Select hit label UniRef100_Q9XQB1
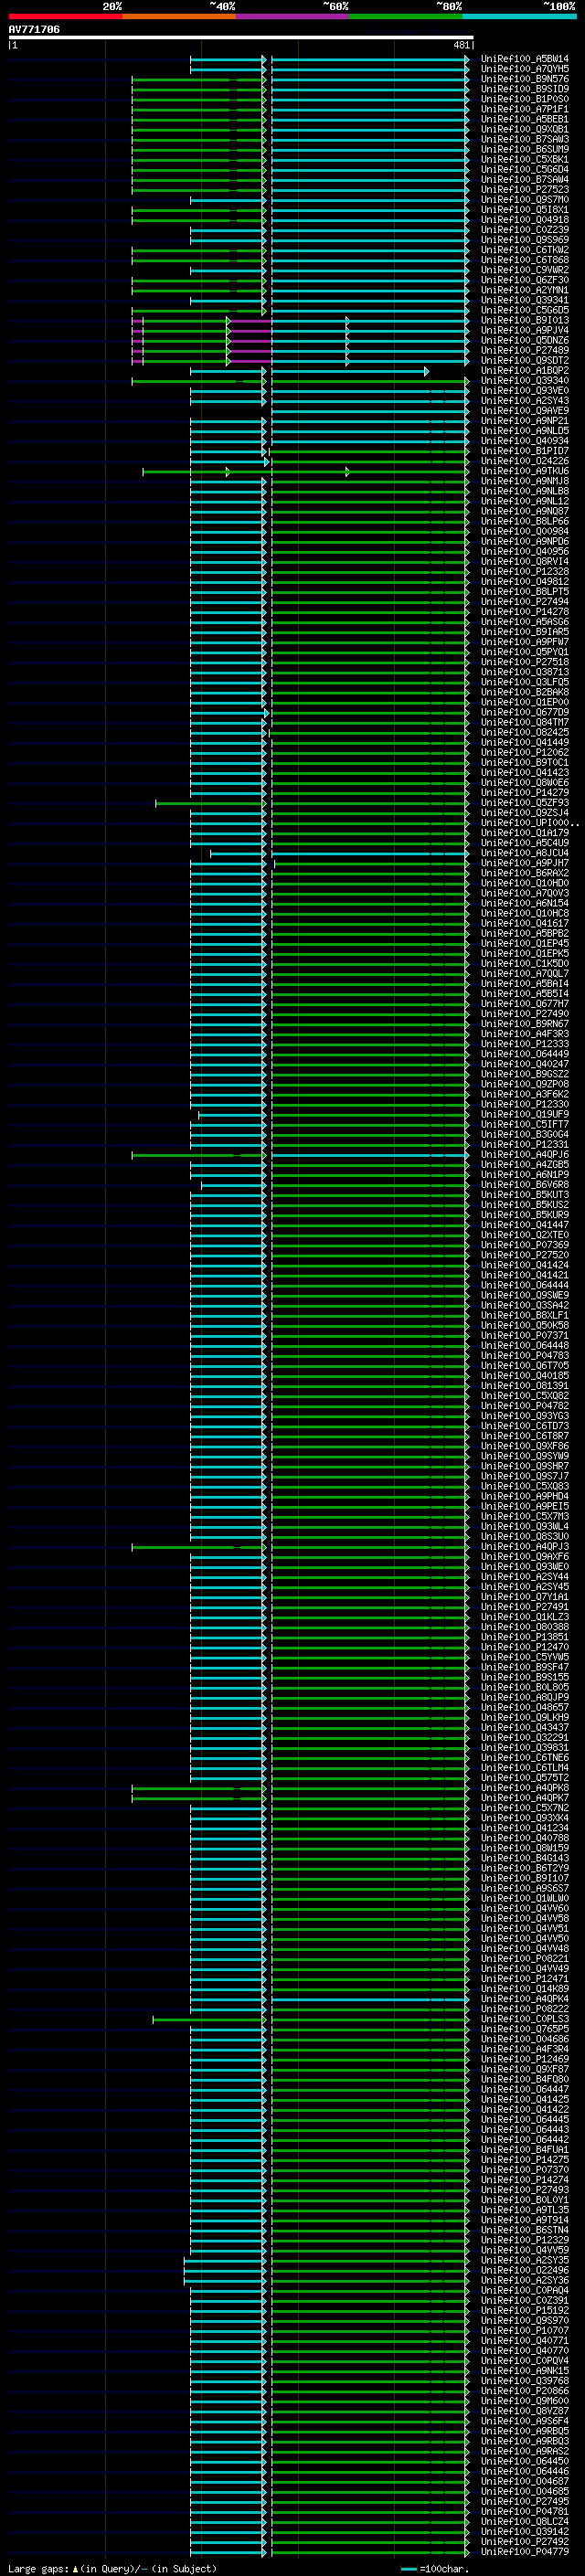Viewport: 585px width, 2576px height. click(x=525, y=129)
